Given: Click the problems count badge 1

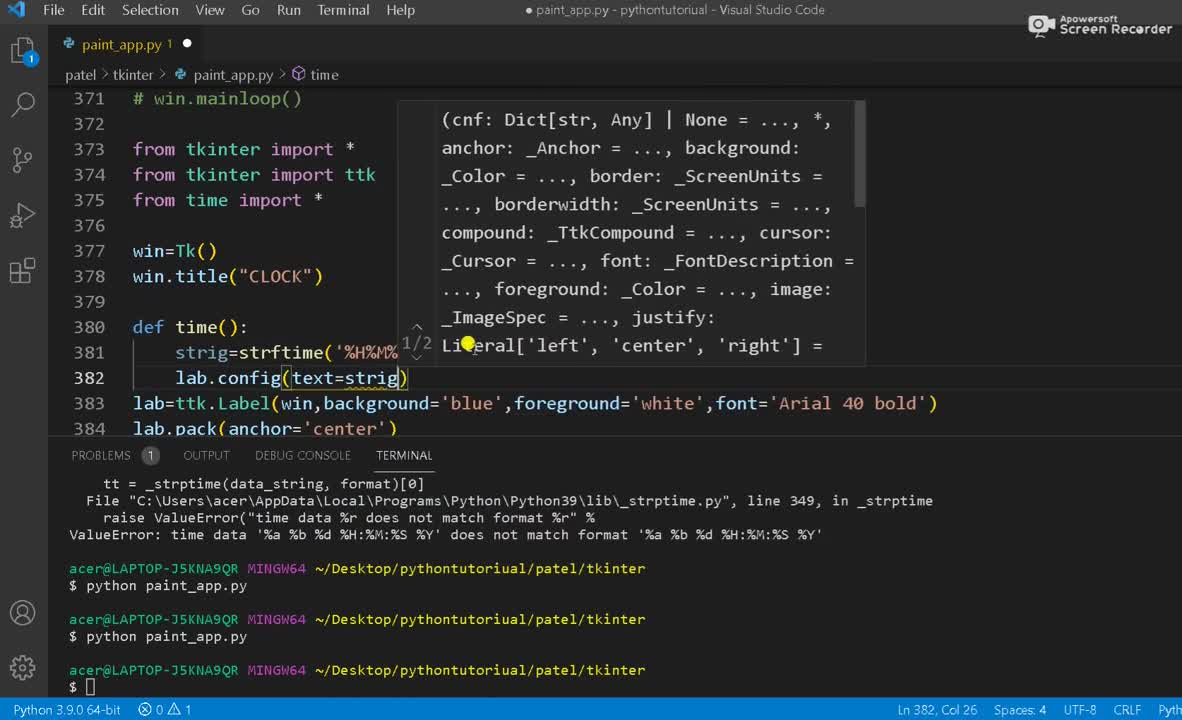Looking at the screenshot, I should point(151,455).
